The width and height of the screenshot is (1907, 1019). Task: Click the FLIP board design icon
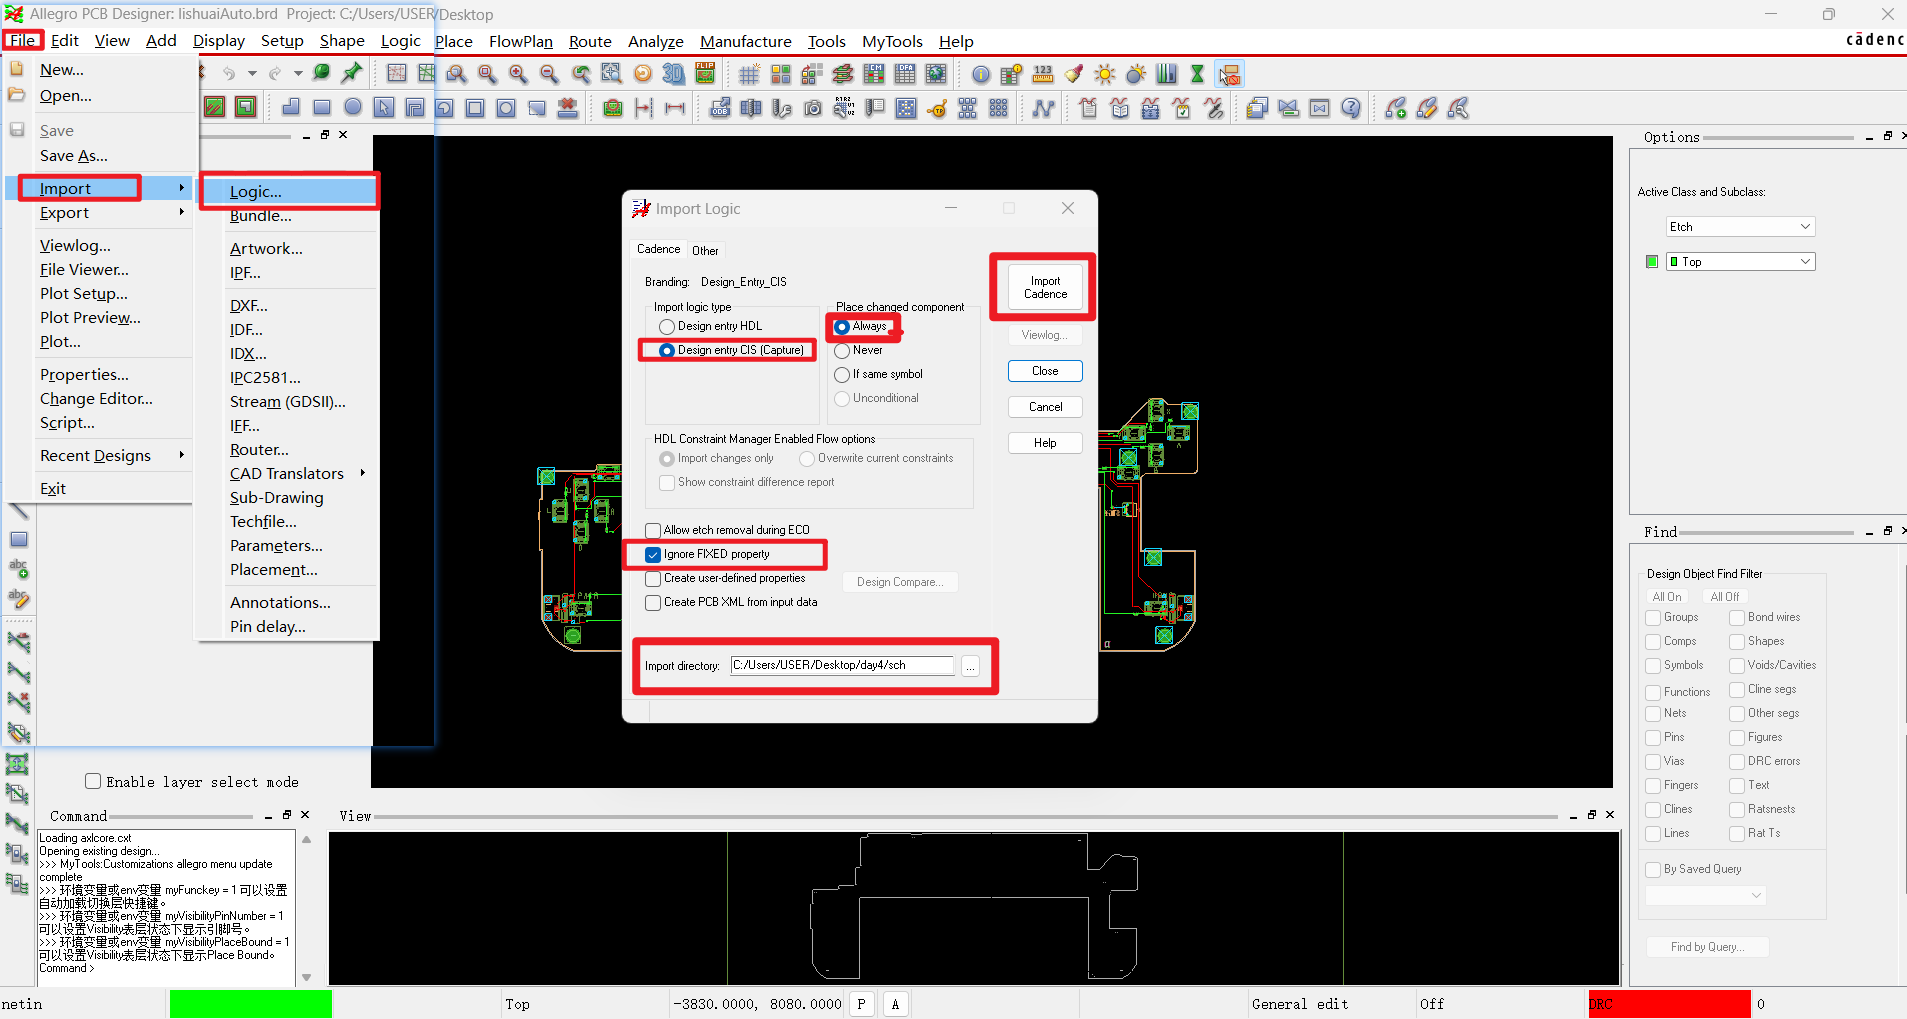click(x=705, y=74)
